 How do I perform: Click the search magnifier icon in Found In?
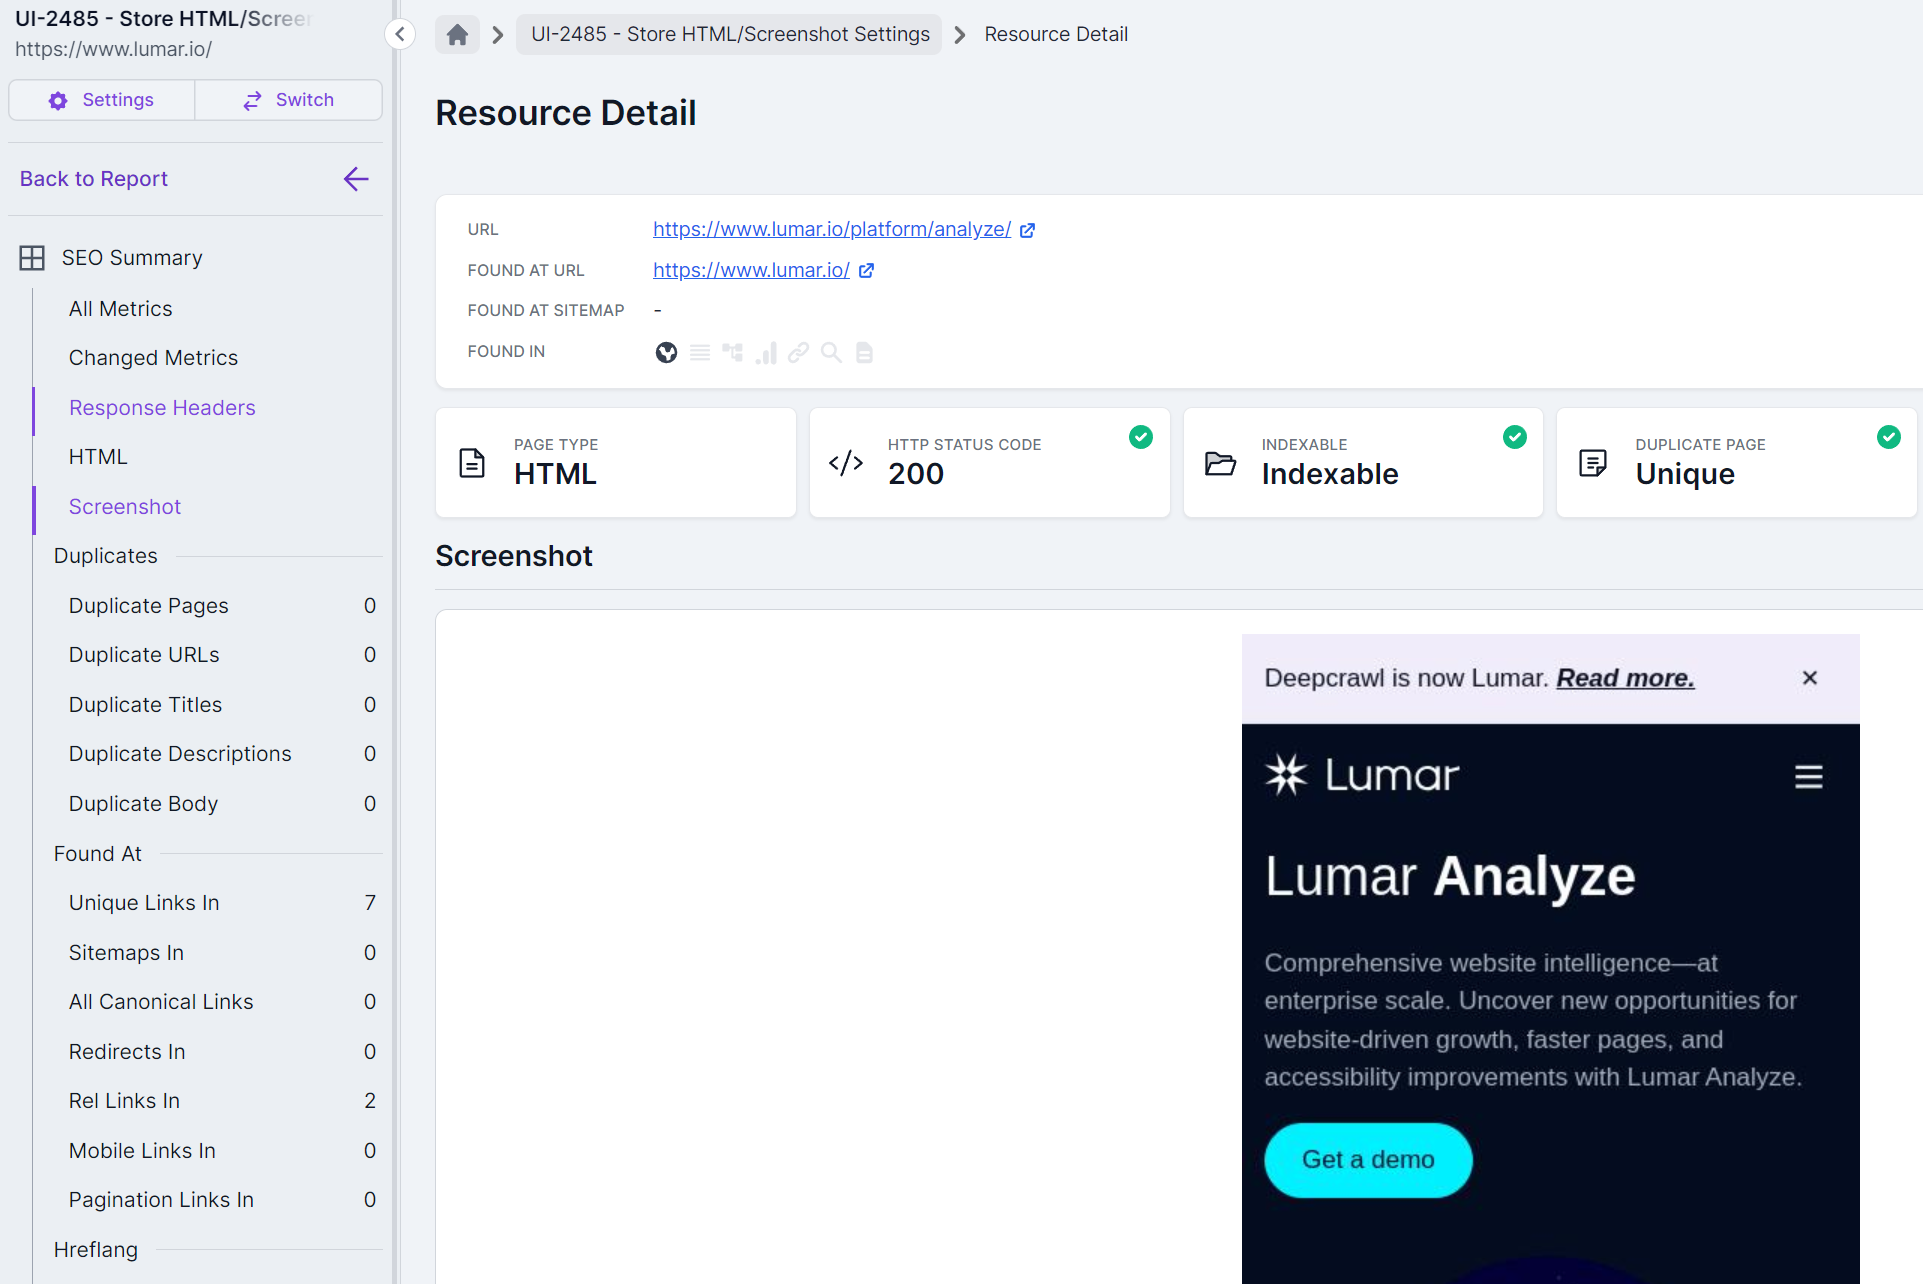[x=831, y=352]
